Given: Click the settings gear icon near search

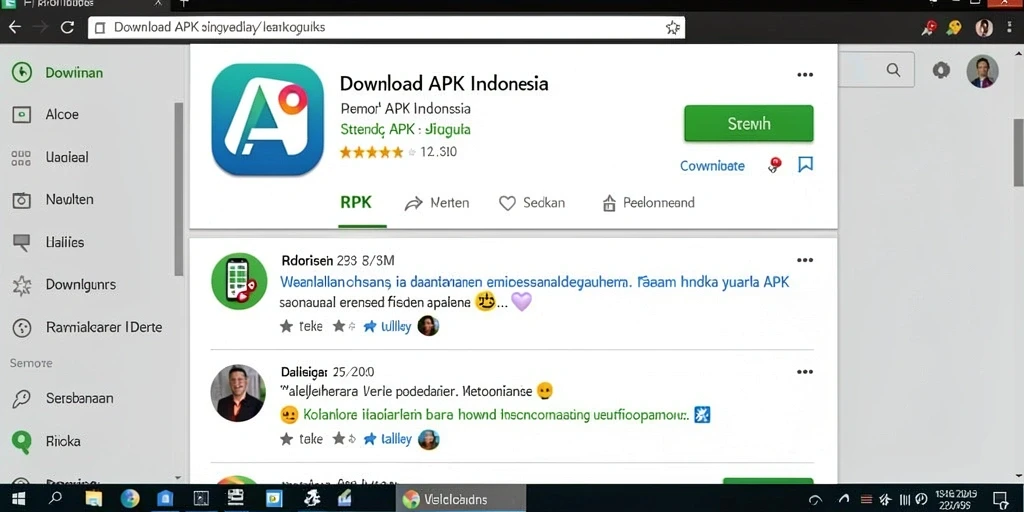Looking at the screenshot, I should point(941,70).
